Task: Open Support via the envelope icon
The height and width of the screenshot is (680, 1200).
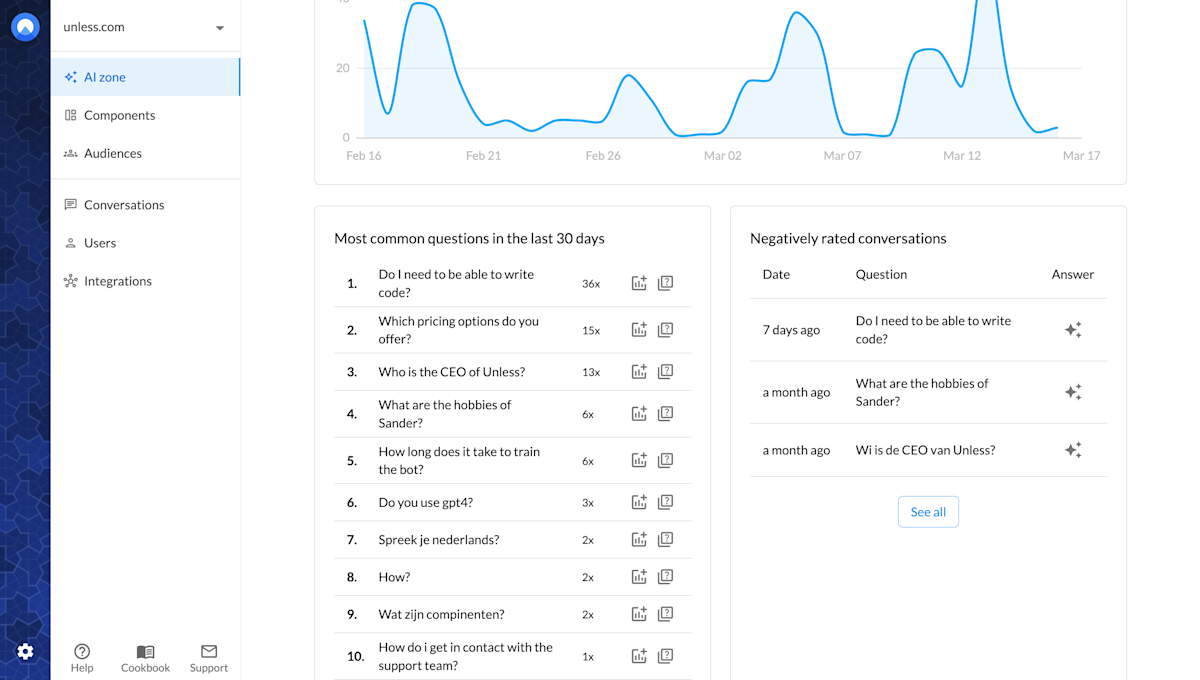Action: pyautogui.click(x=208, y=648)
